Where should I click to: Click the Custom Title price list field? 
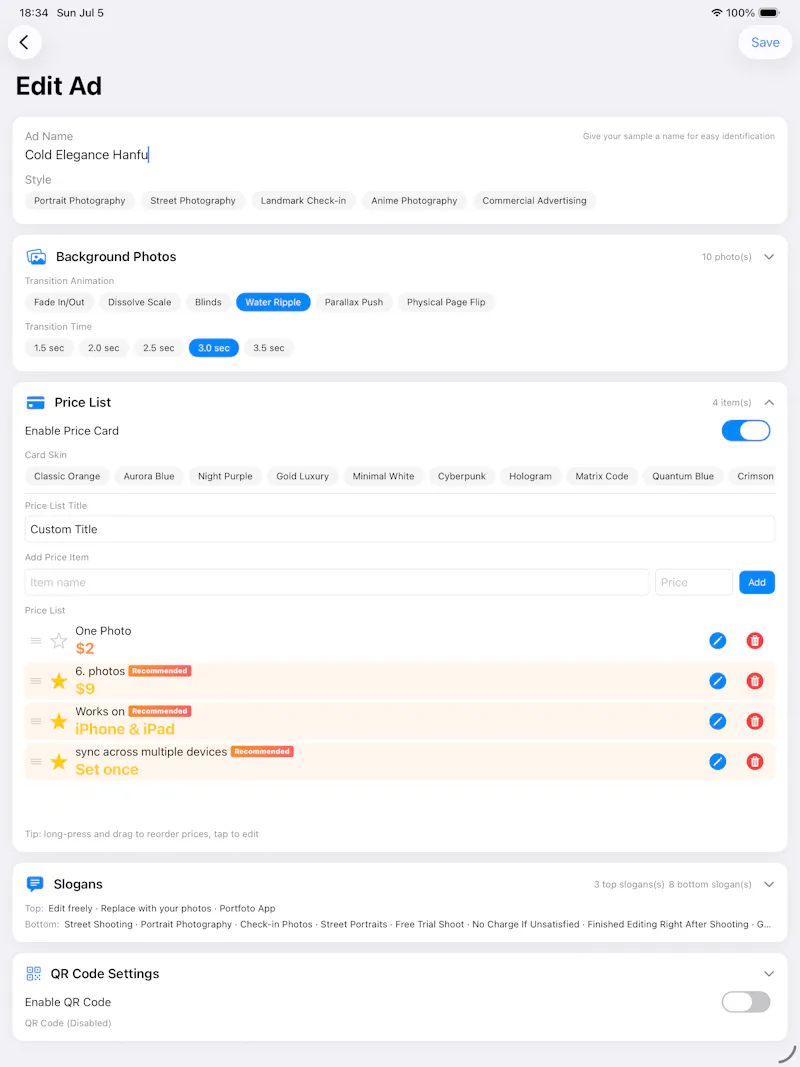400,529
